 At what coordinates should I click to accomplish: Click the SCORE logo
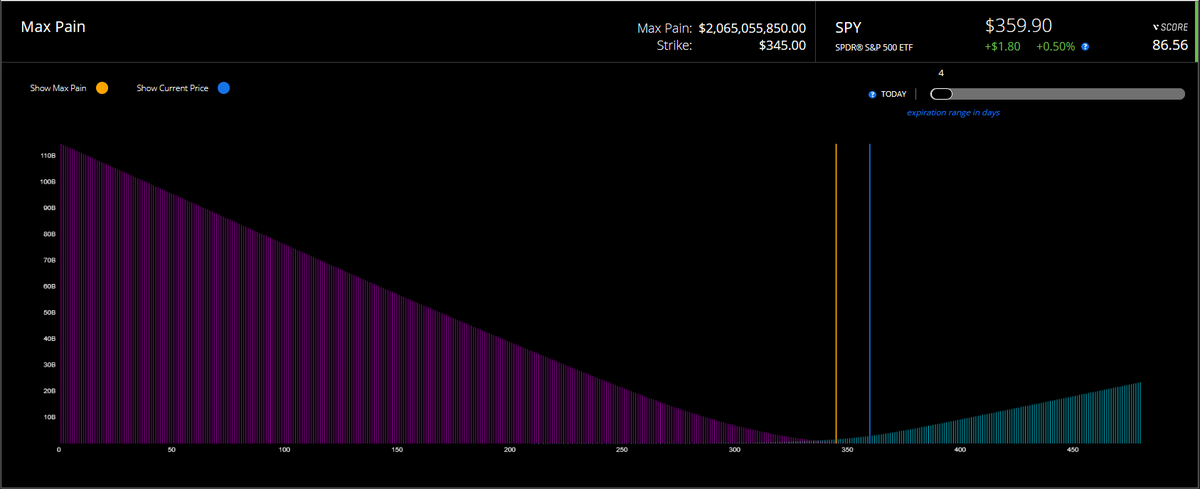pos(1168,27)
